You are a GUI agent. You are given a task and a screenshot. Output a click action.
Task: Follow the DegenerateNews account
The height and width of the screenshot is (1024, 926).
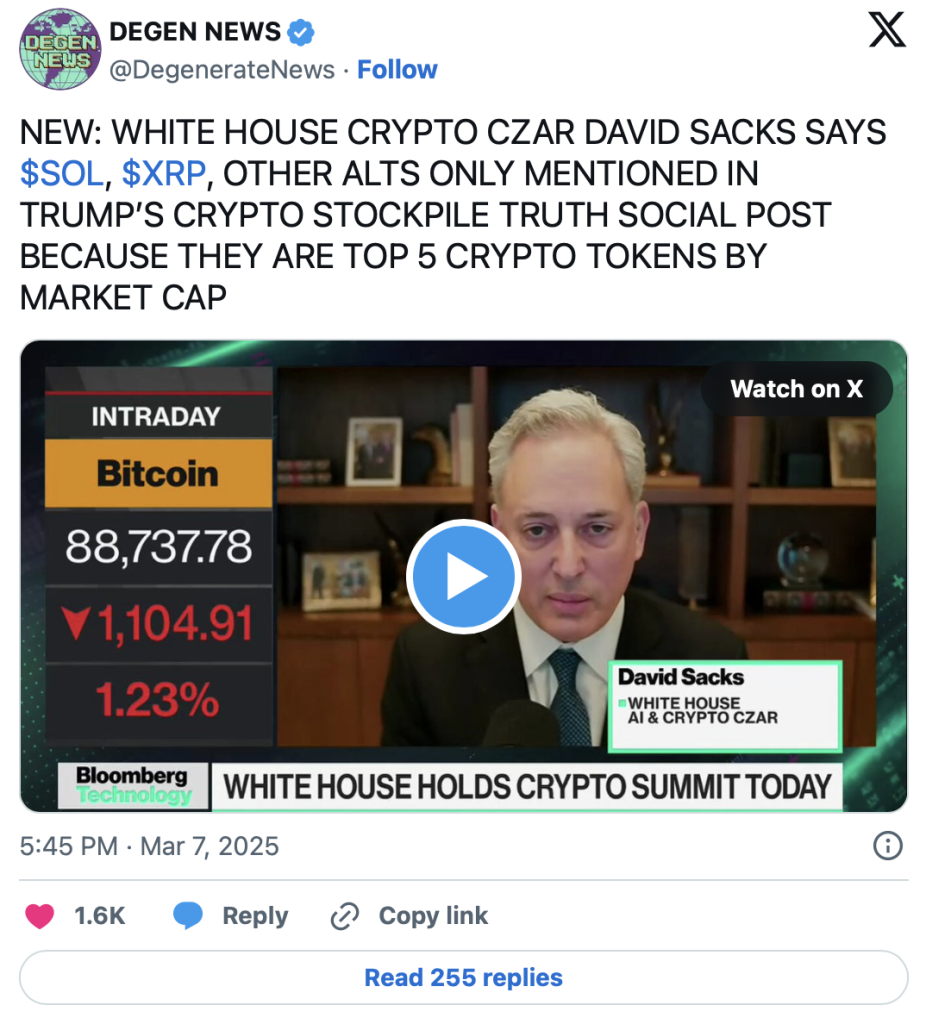click(397, 69)
